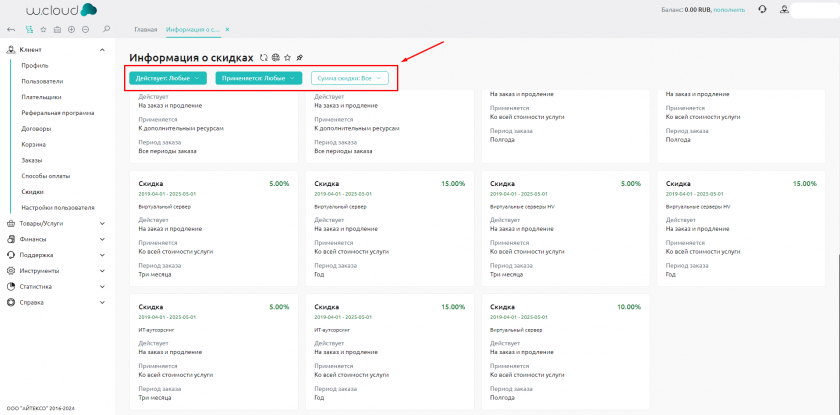Click the w.cloud logo
This screenshot has width=840, height=415.
tap(61, 10)
